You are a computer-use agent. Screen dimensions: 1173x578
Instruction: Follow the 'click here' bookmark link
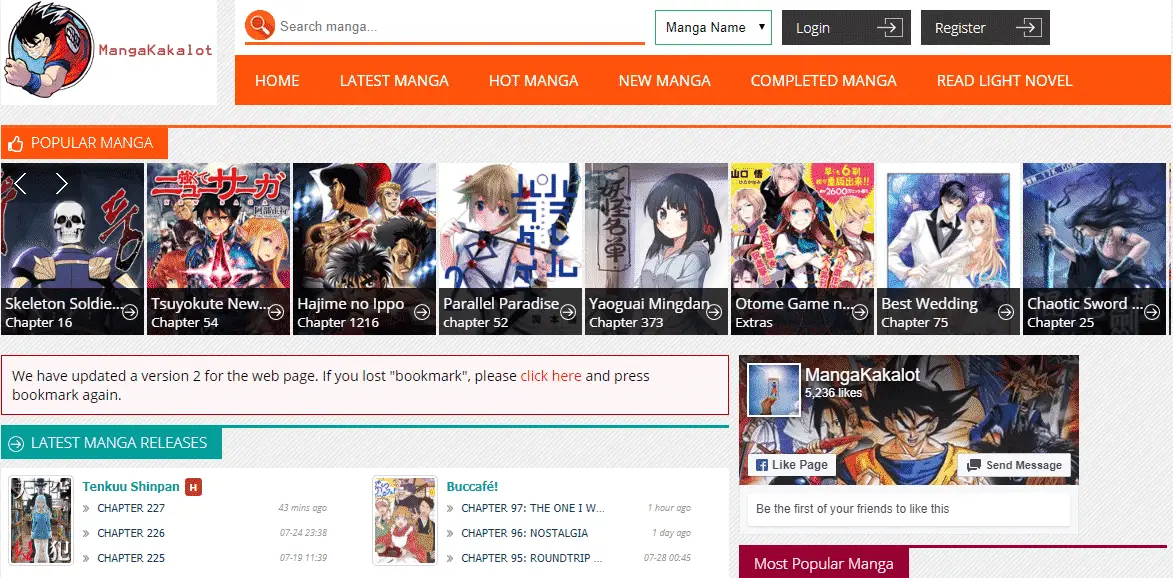(550, 376)
